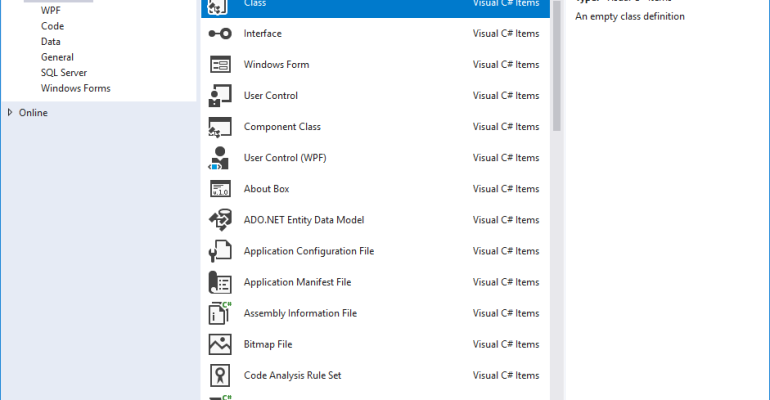Click 'Visual C# Items' beside Bitmap File

click(506, 345)
